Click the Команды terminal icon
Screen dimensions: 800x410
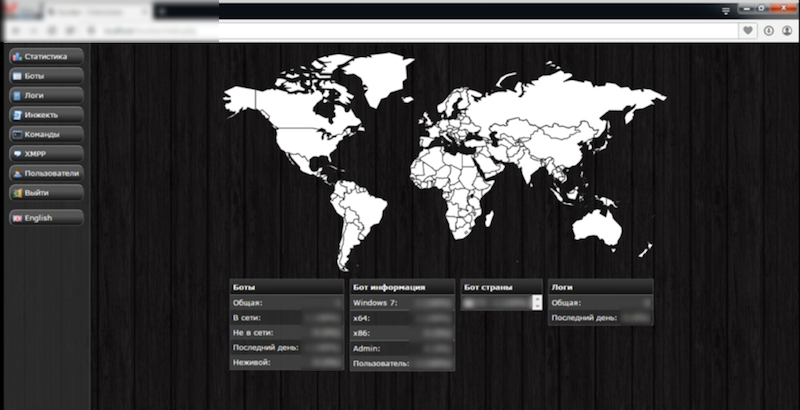(16, 134)
